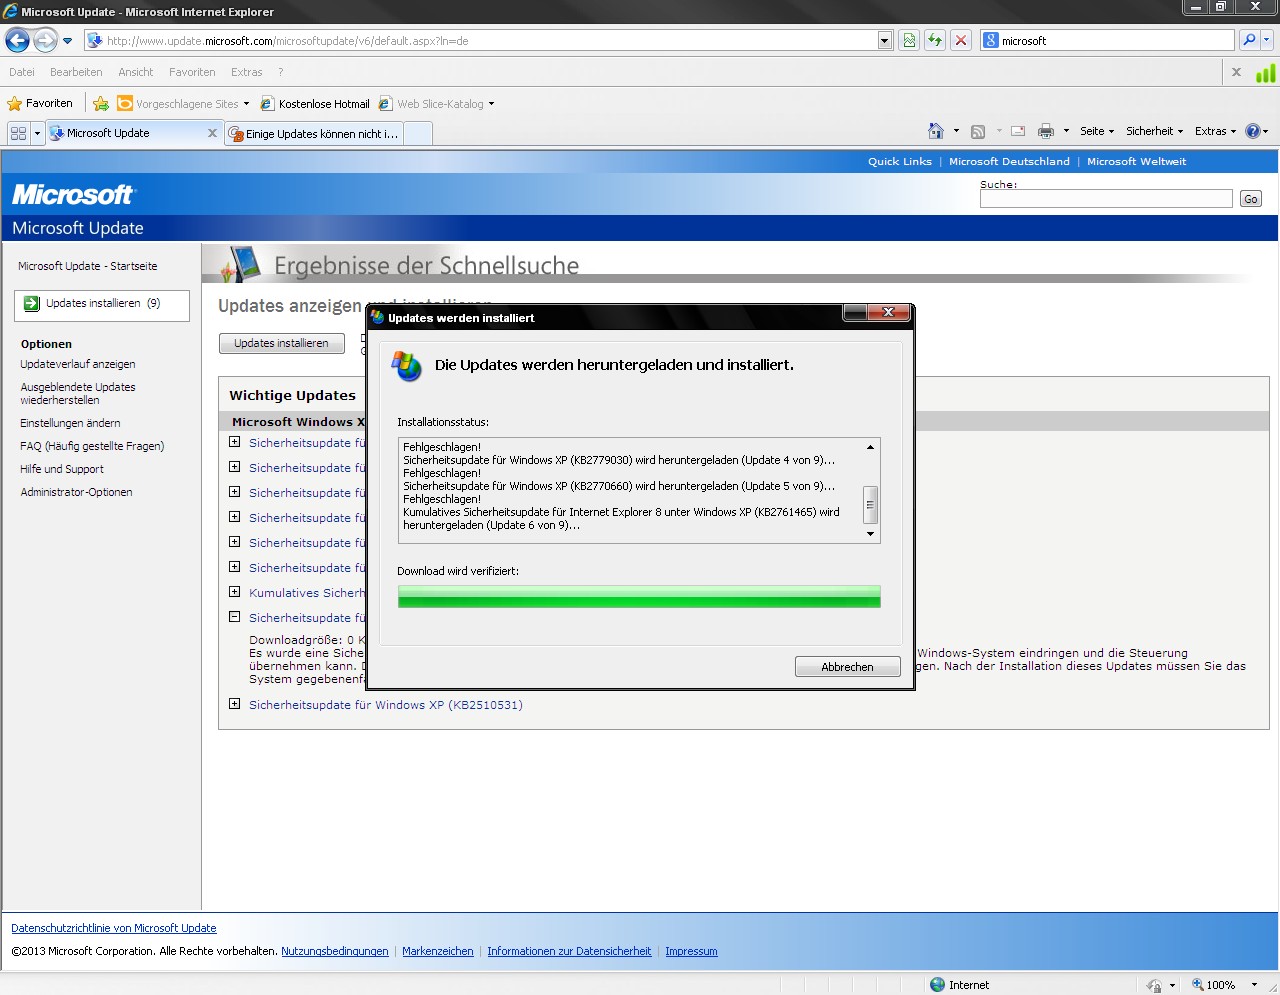The width and height of the screenshot is (1280, 995).
Task: Open Sicherheitsupdate für Windows XP (KB2510531) link
Action: (385, 705)
